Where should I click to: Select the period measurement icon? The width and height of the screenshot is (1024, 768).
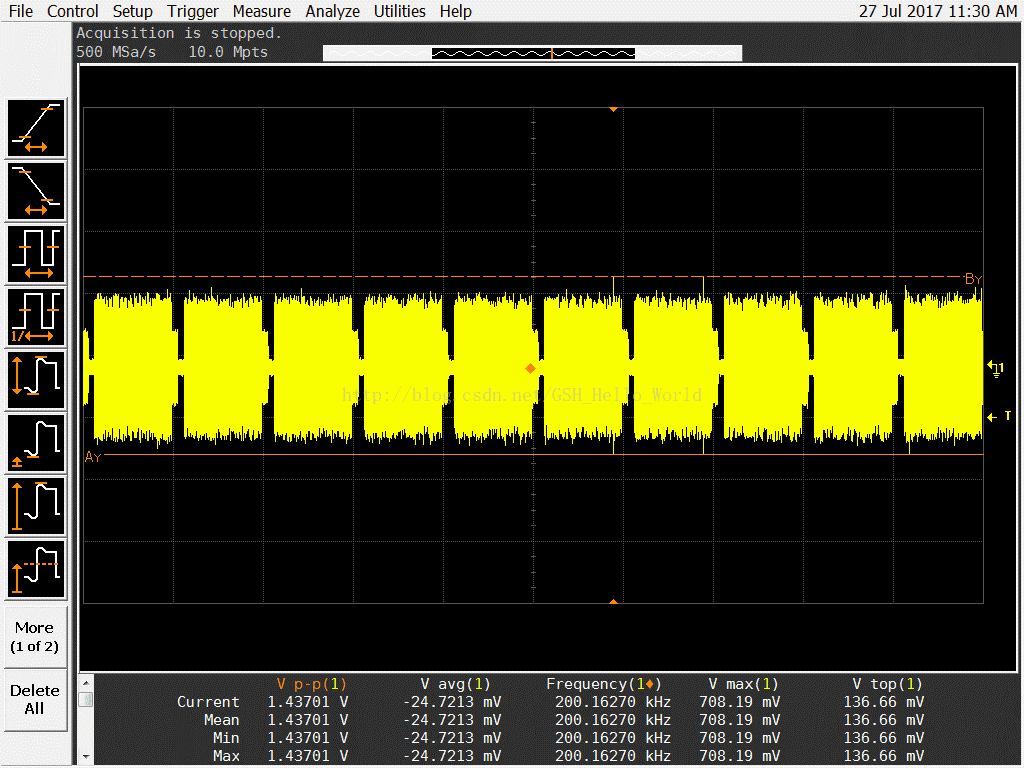pyautogui.click(x=36, y=254)
